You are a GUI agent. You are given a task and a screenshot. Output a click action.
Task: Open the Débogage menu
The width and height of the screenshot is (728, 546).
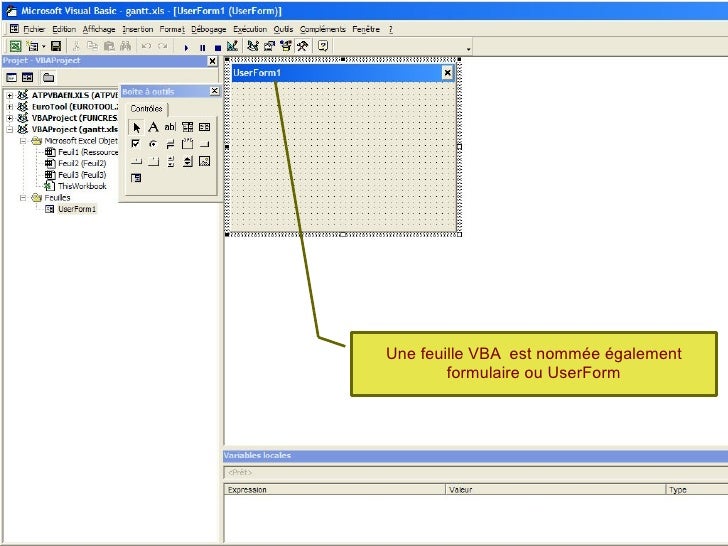point(209,29)
